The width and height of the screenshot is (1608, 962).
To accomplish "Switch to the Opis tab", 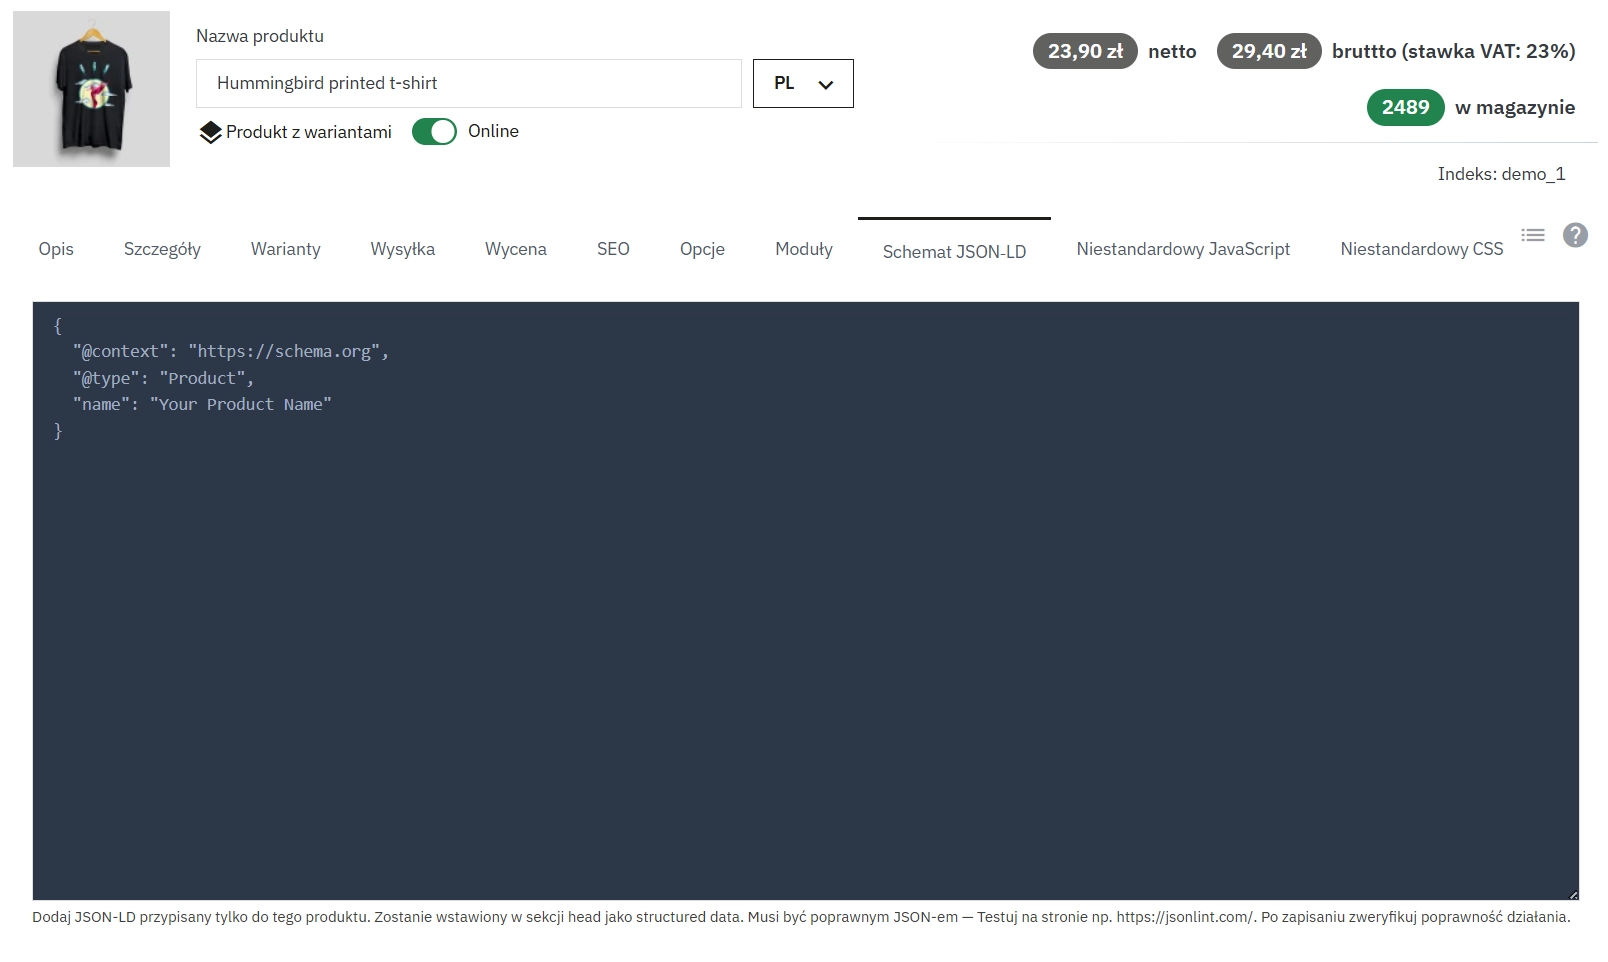I will tap(55, 249).
